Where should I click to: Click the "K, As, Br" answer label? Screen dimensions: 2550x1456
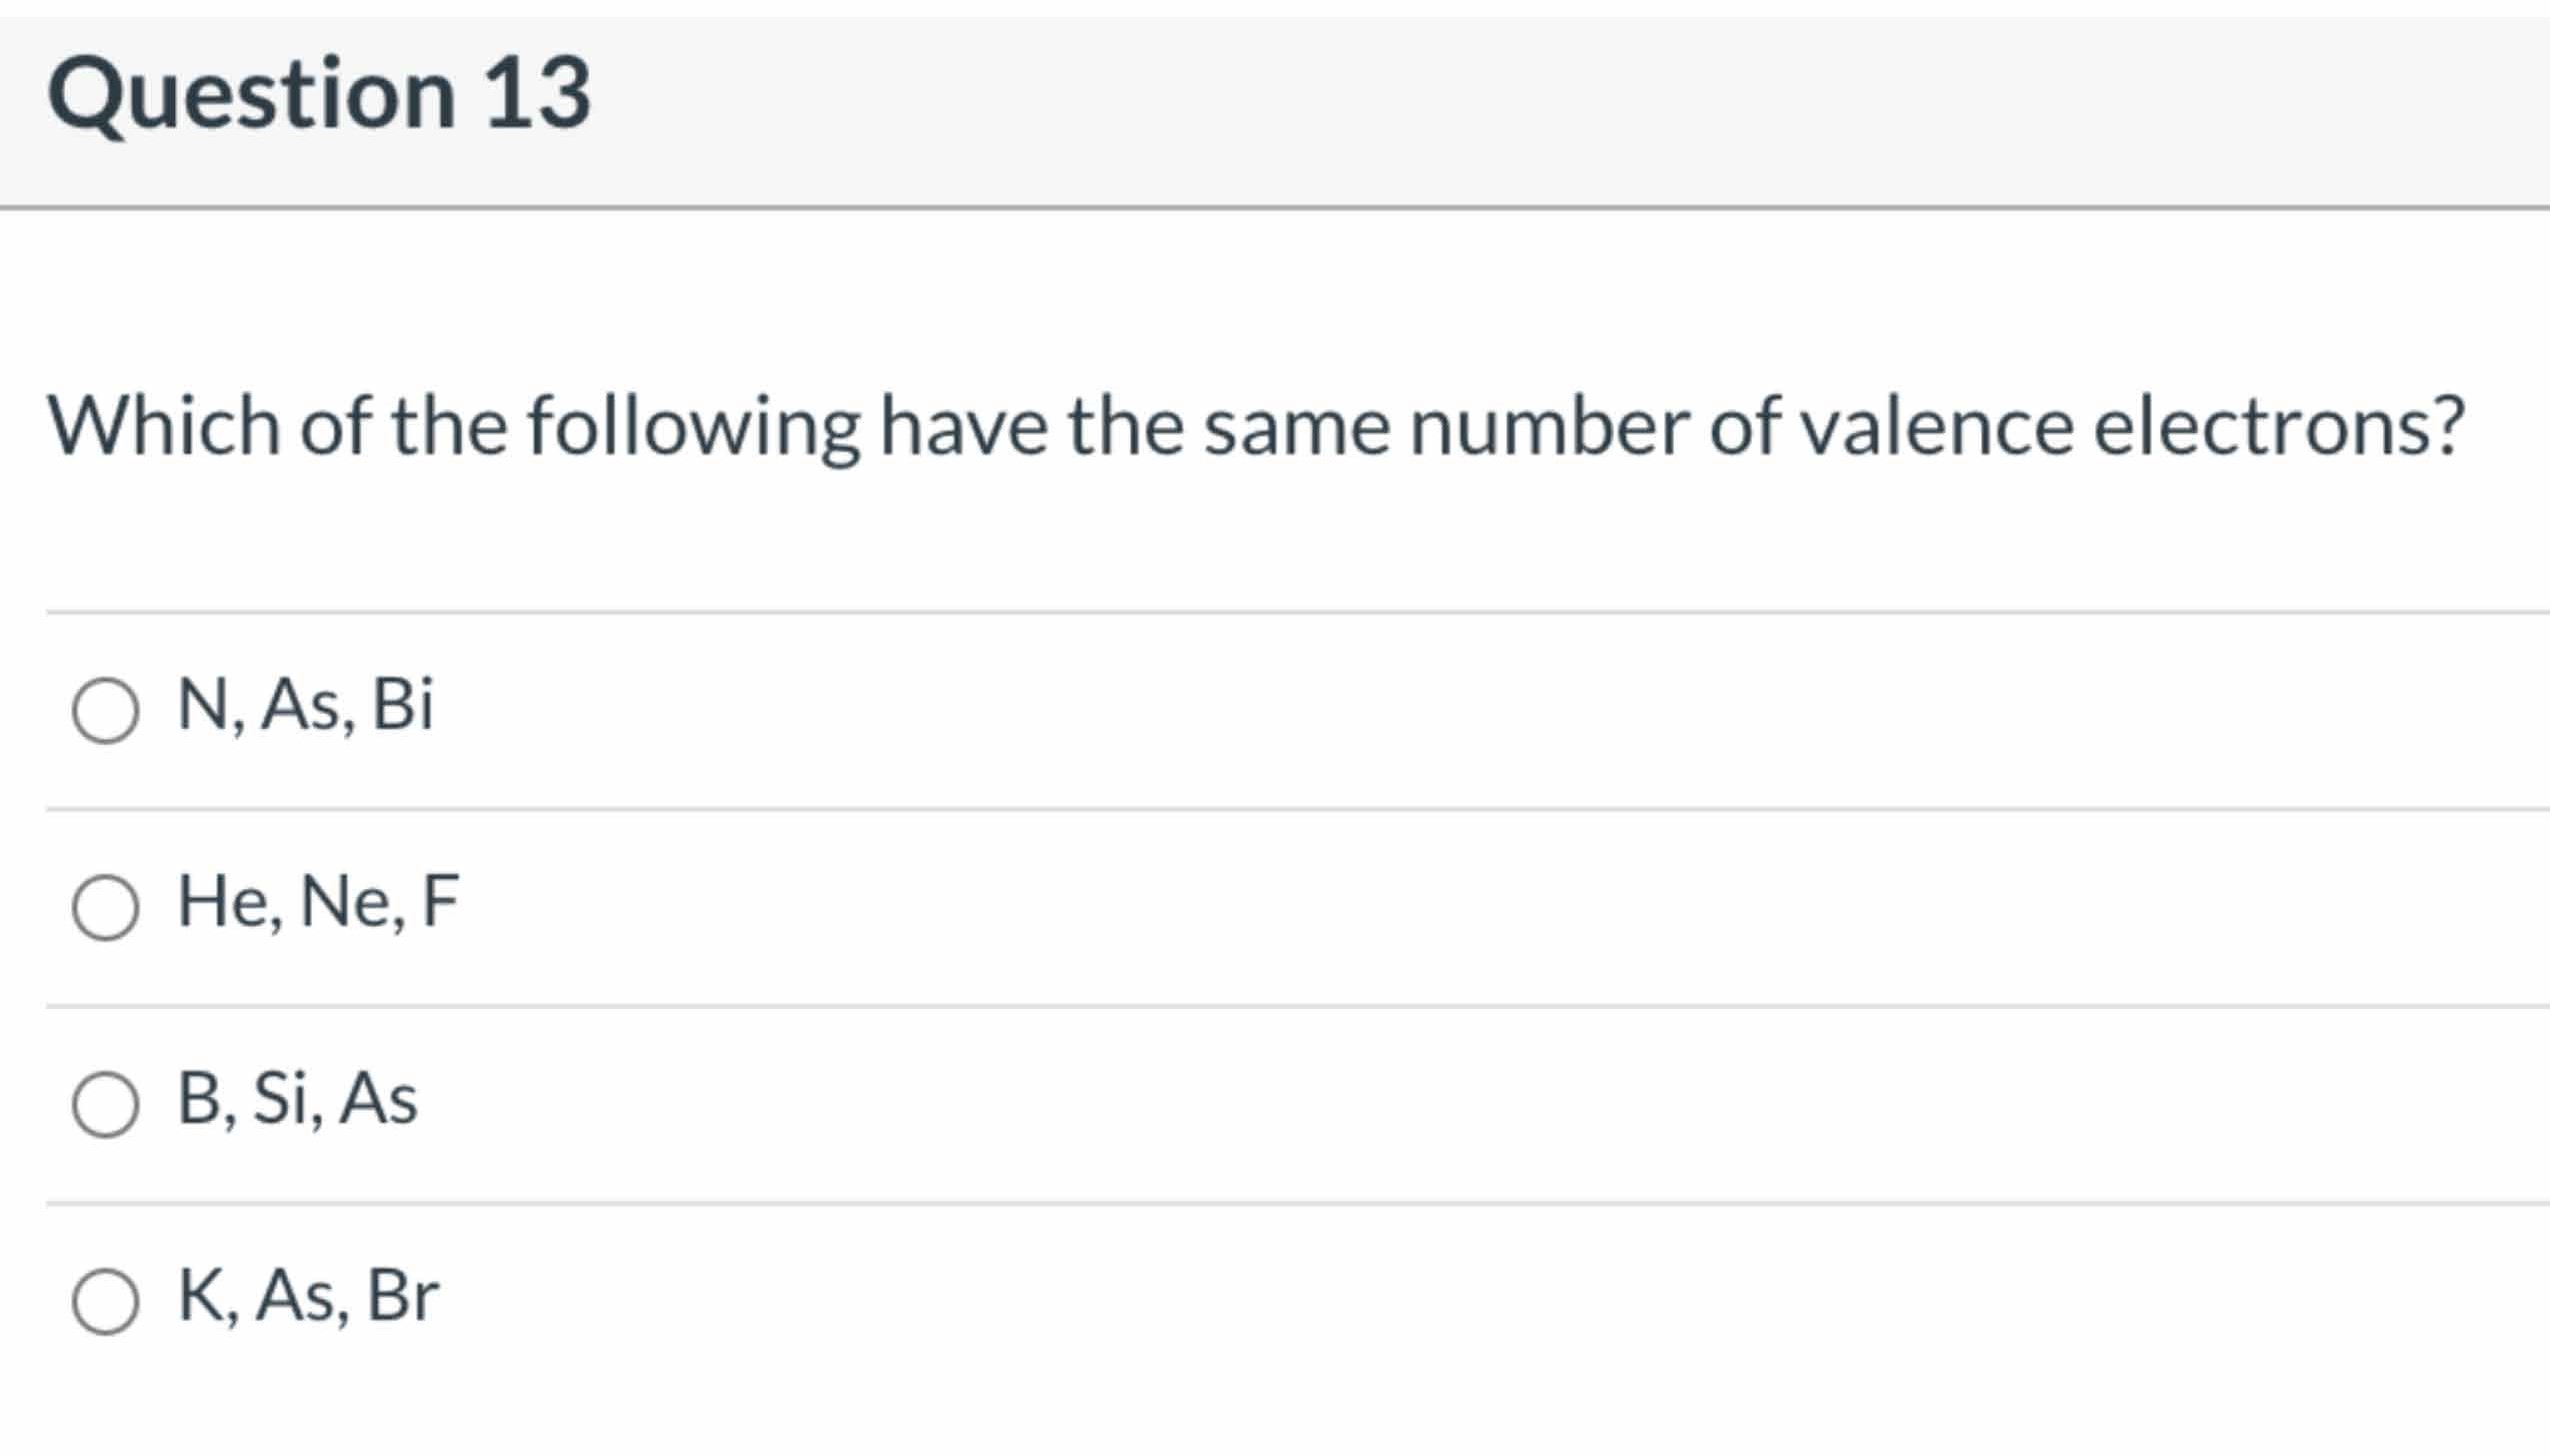(308, 1296)
